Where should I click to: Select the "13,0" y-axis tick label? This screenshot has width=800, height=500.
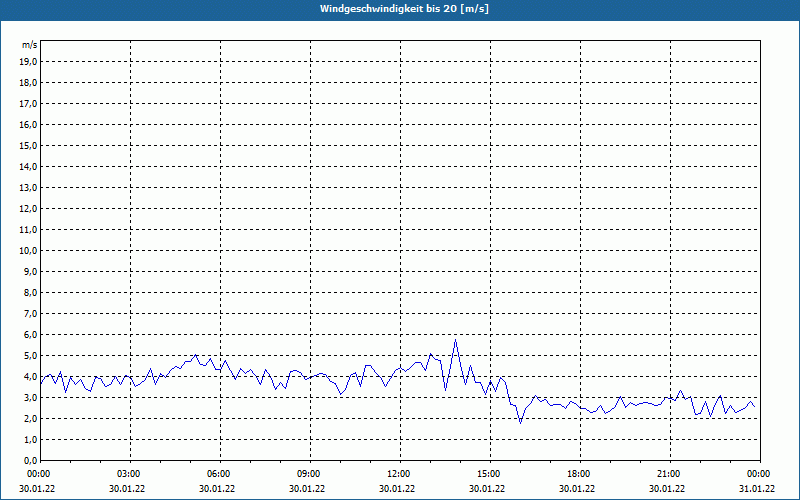tap(28, 188)
